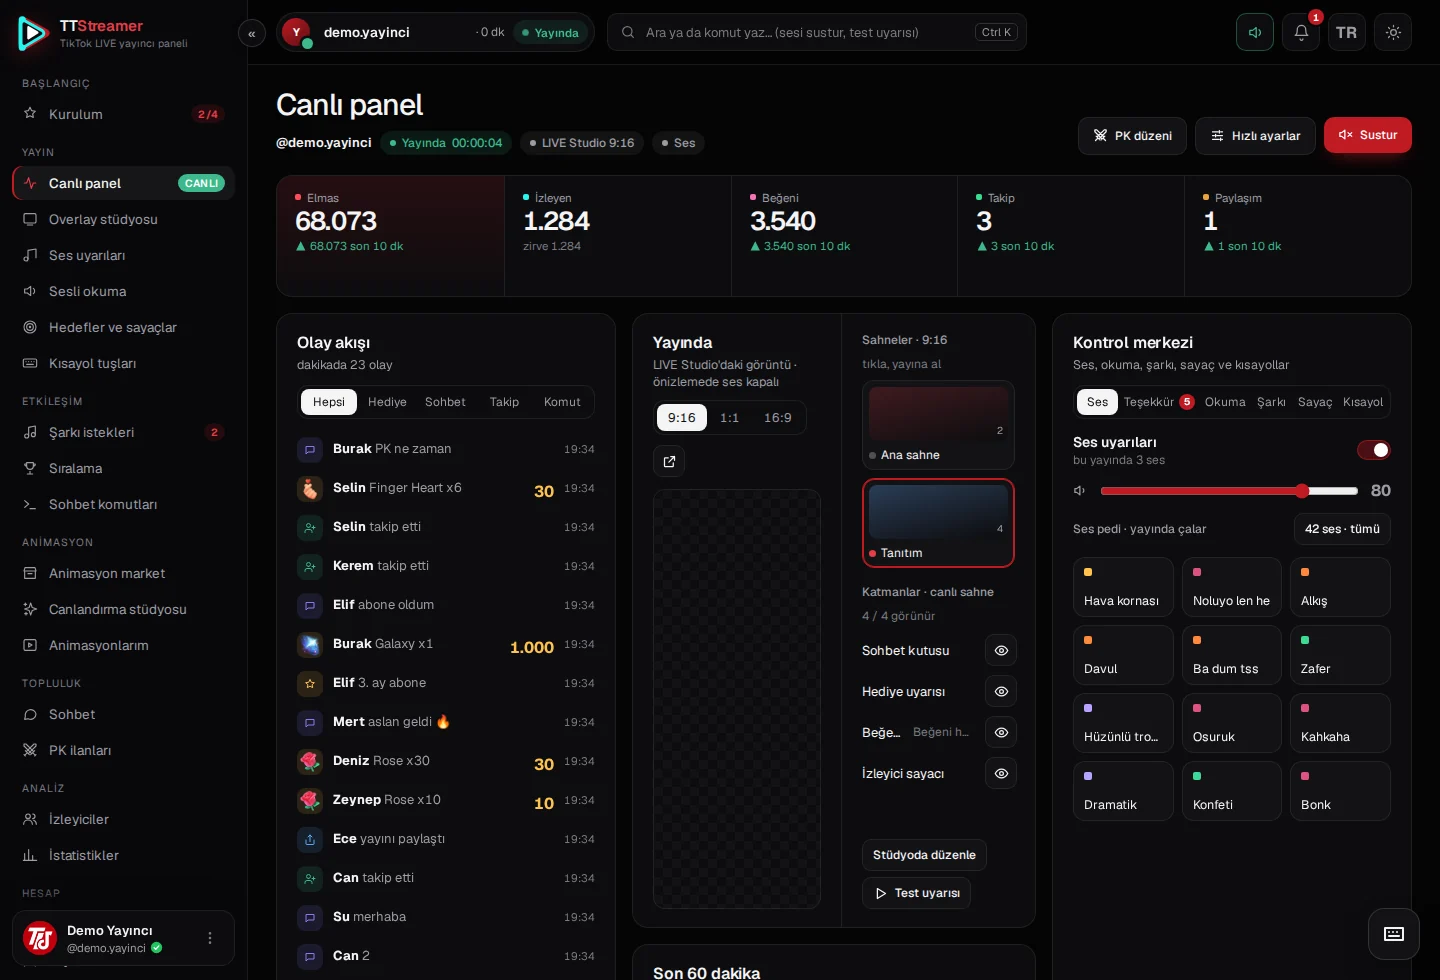Click the gift icon for Selin Finger Heart
Image resolution: width=1440 pixels, height=980 pixels.
click(x=310, y=488)
